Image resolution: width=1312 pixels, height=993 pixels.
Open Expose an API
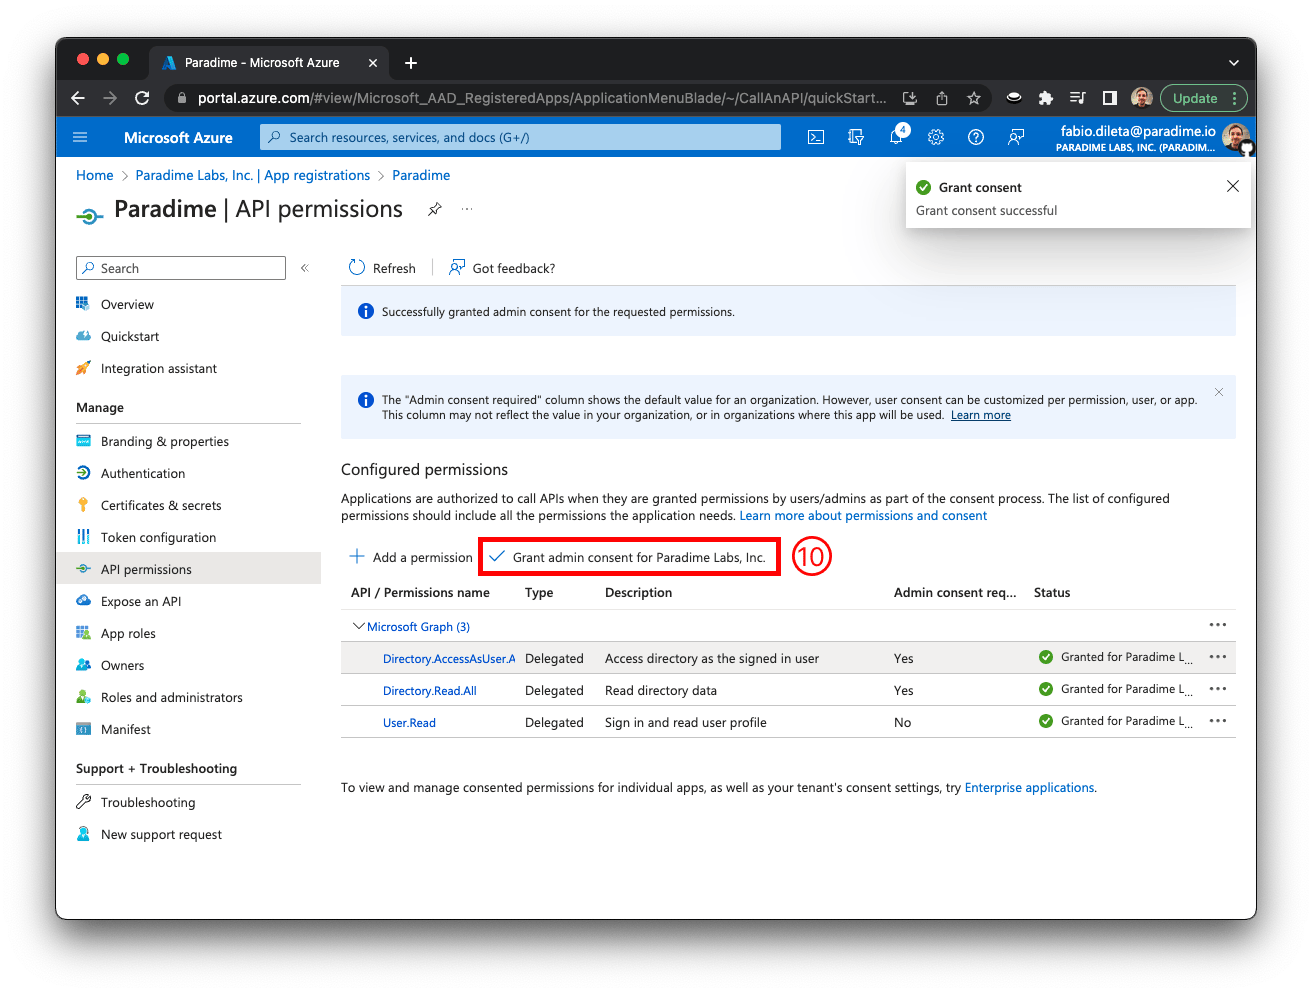click(x=140, y=601)
